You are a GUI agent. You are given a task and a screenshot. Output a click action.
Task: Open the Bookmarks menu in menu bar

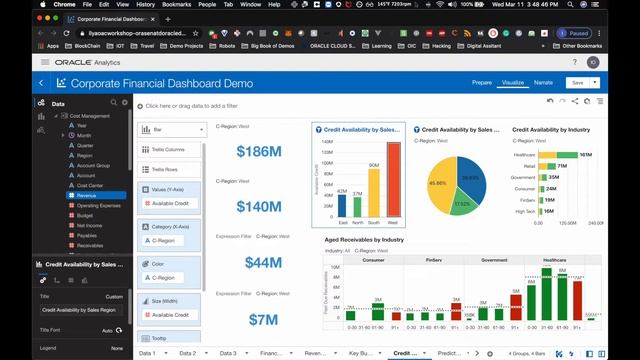(x=176, y=4)
